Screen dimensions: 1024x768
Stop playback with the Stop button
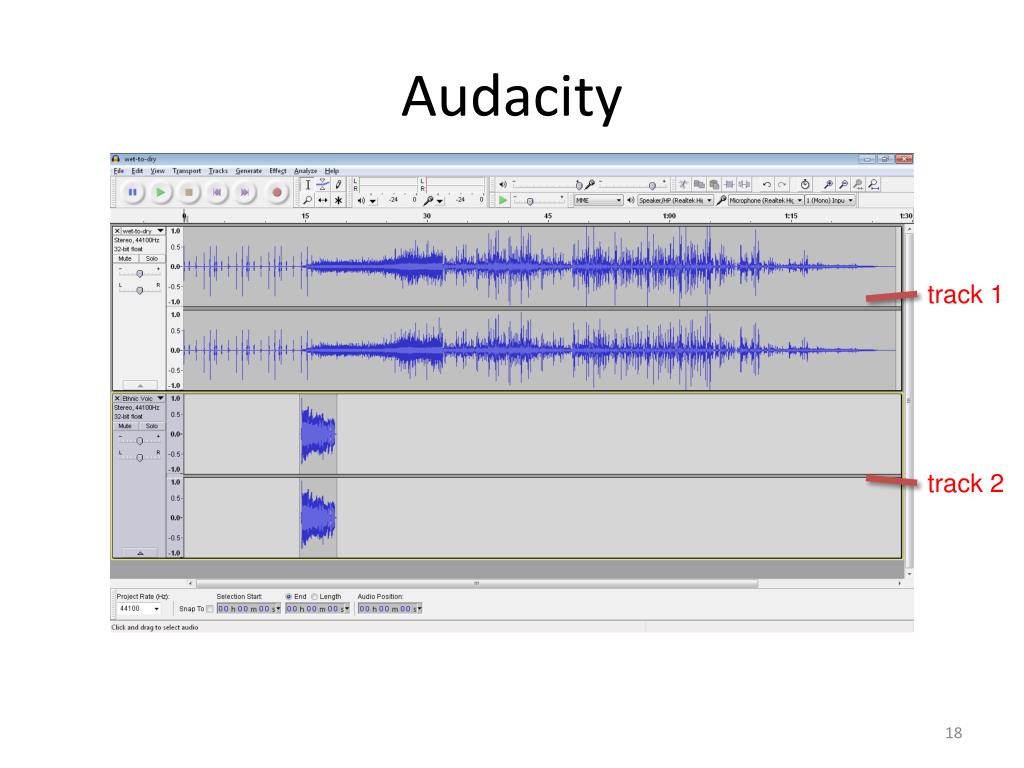click(x=189, y=193)
